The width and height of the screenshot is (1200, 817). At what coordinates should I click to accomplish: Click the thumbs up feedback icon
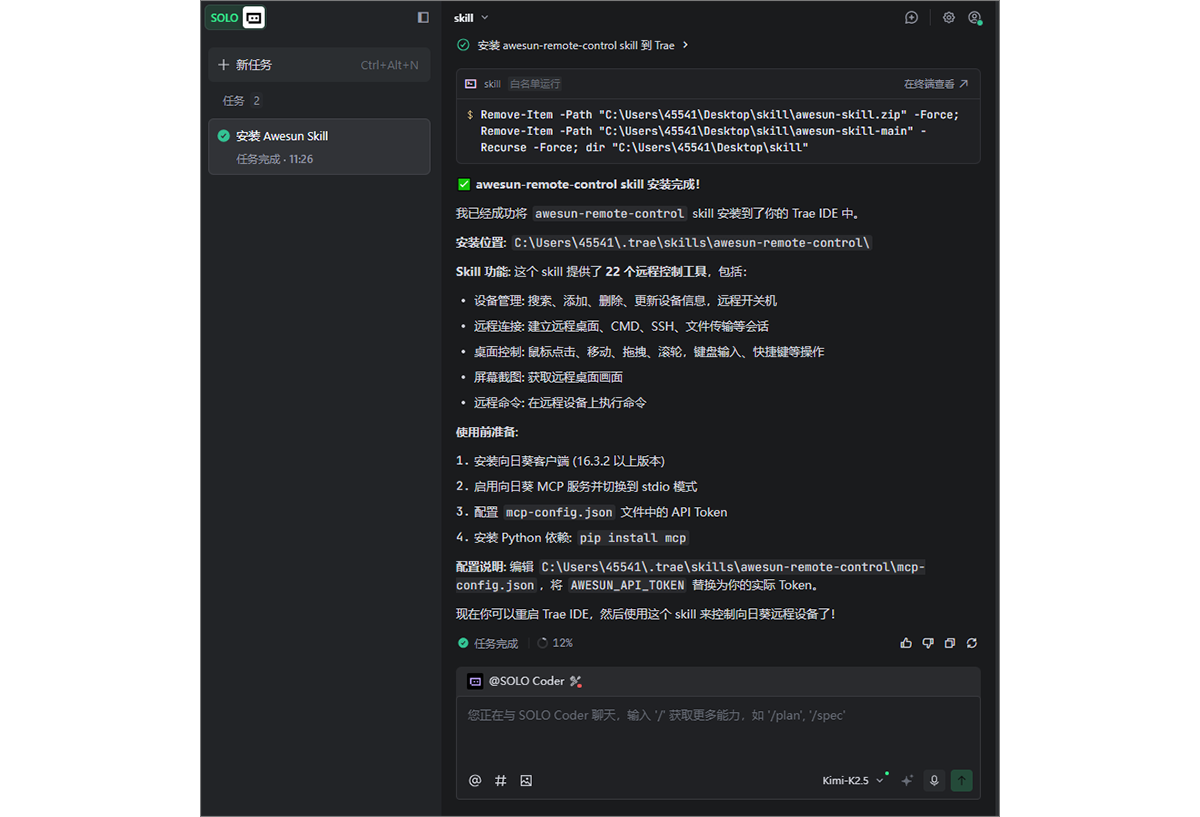pyautogui.click(x=906, y=643)
